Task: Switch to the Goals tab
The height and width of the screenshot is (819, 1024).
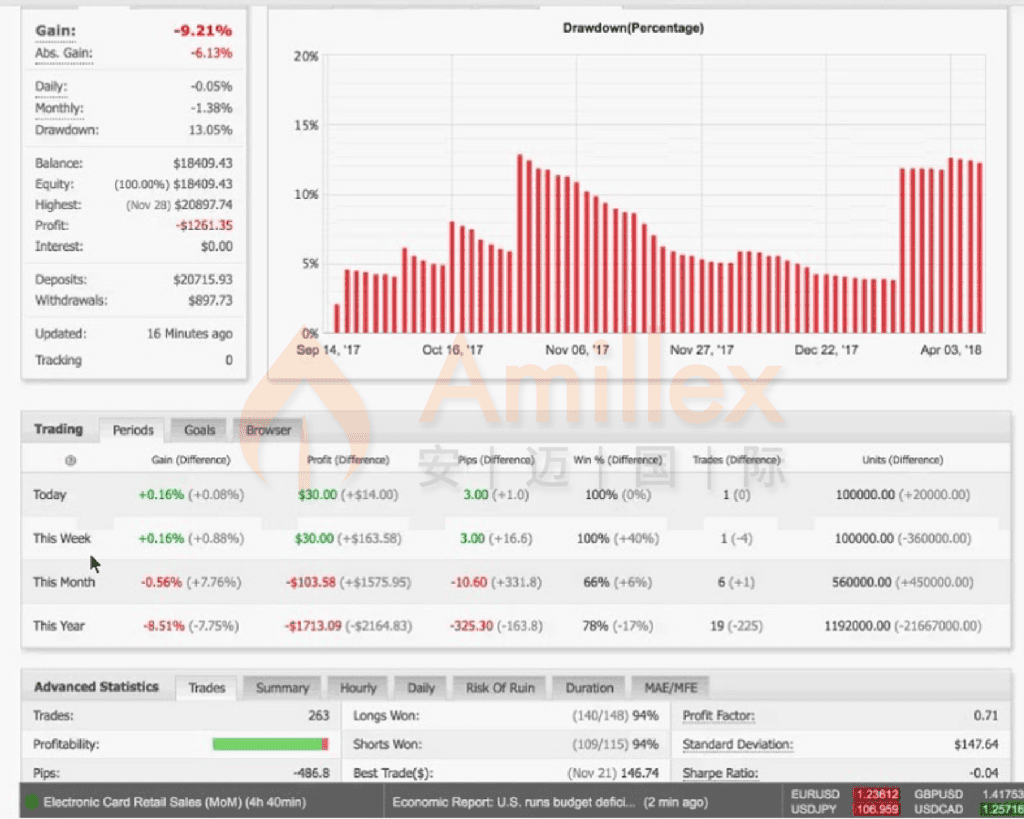Action: pos(199,430)
